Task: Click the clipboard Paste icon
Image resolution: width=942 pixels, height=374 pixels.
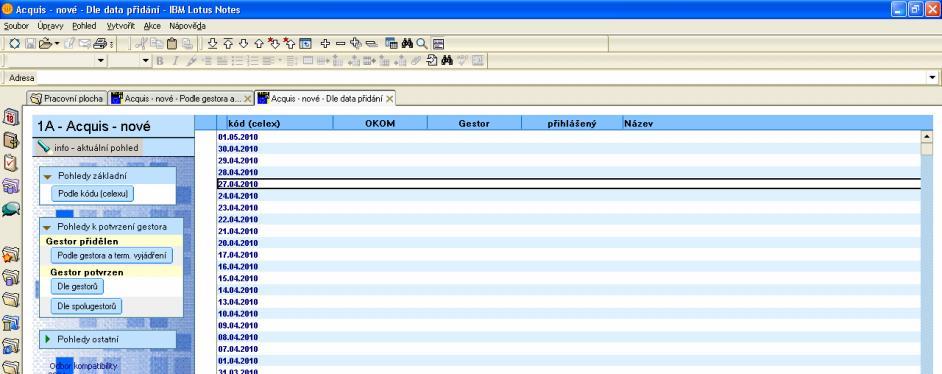Action: (172, 44)
